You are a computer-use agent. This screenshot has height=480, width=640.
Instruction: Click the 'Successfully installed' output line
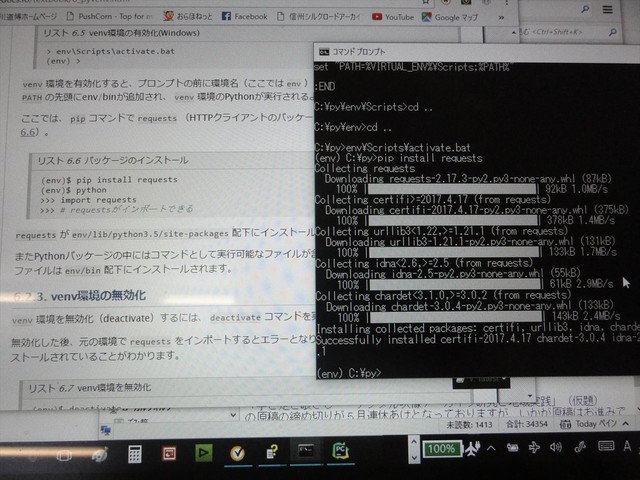coord(478,339)
